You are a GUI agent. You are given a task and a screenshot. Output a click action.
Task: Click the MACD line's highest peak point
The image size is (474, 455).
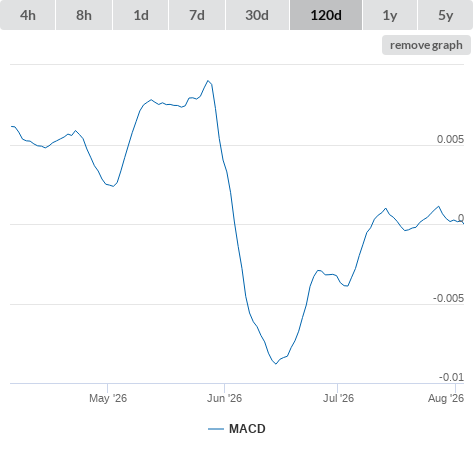(x=208, y=81)
